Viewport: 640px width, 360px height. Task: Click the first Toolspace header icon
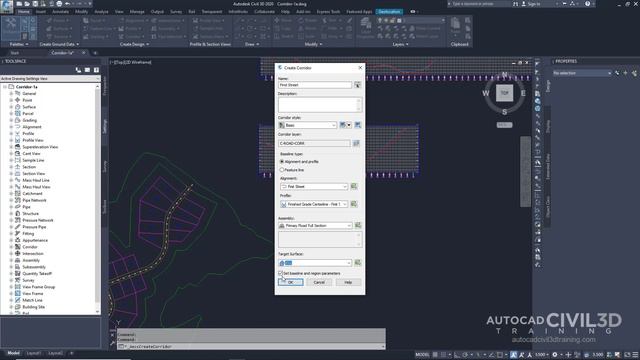point(78,70)
